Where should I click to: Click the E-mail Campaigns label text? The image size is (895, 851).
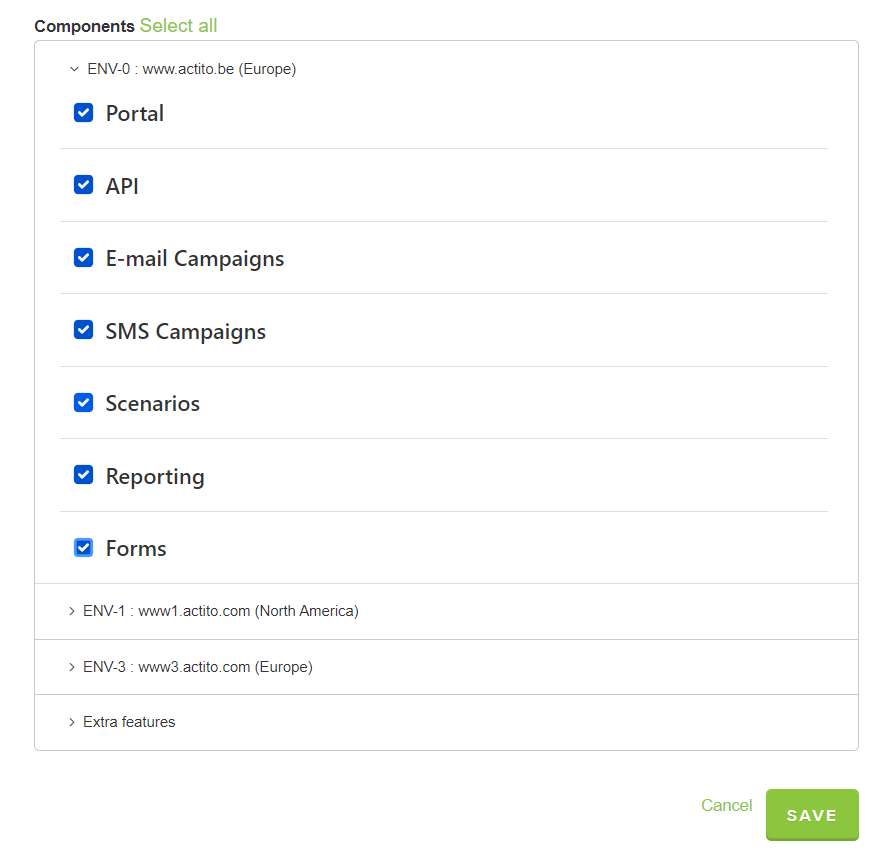[194, 257]
